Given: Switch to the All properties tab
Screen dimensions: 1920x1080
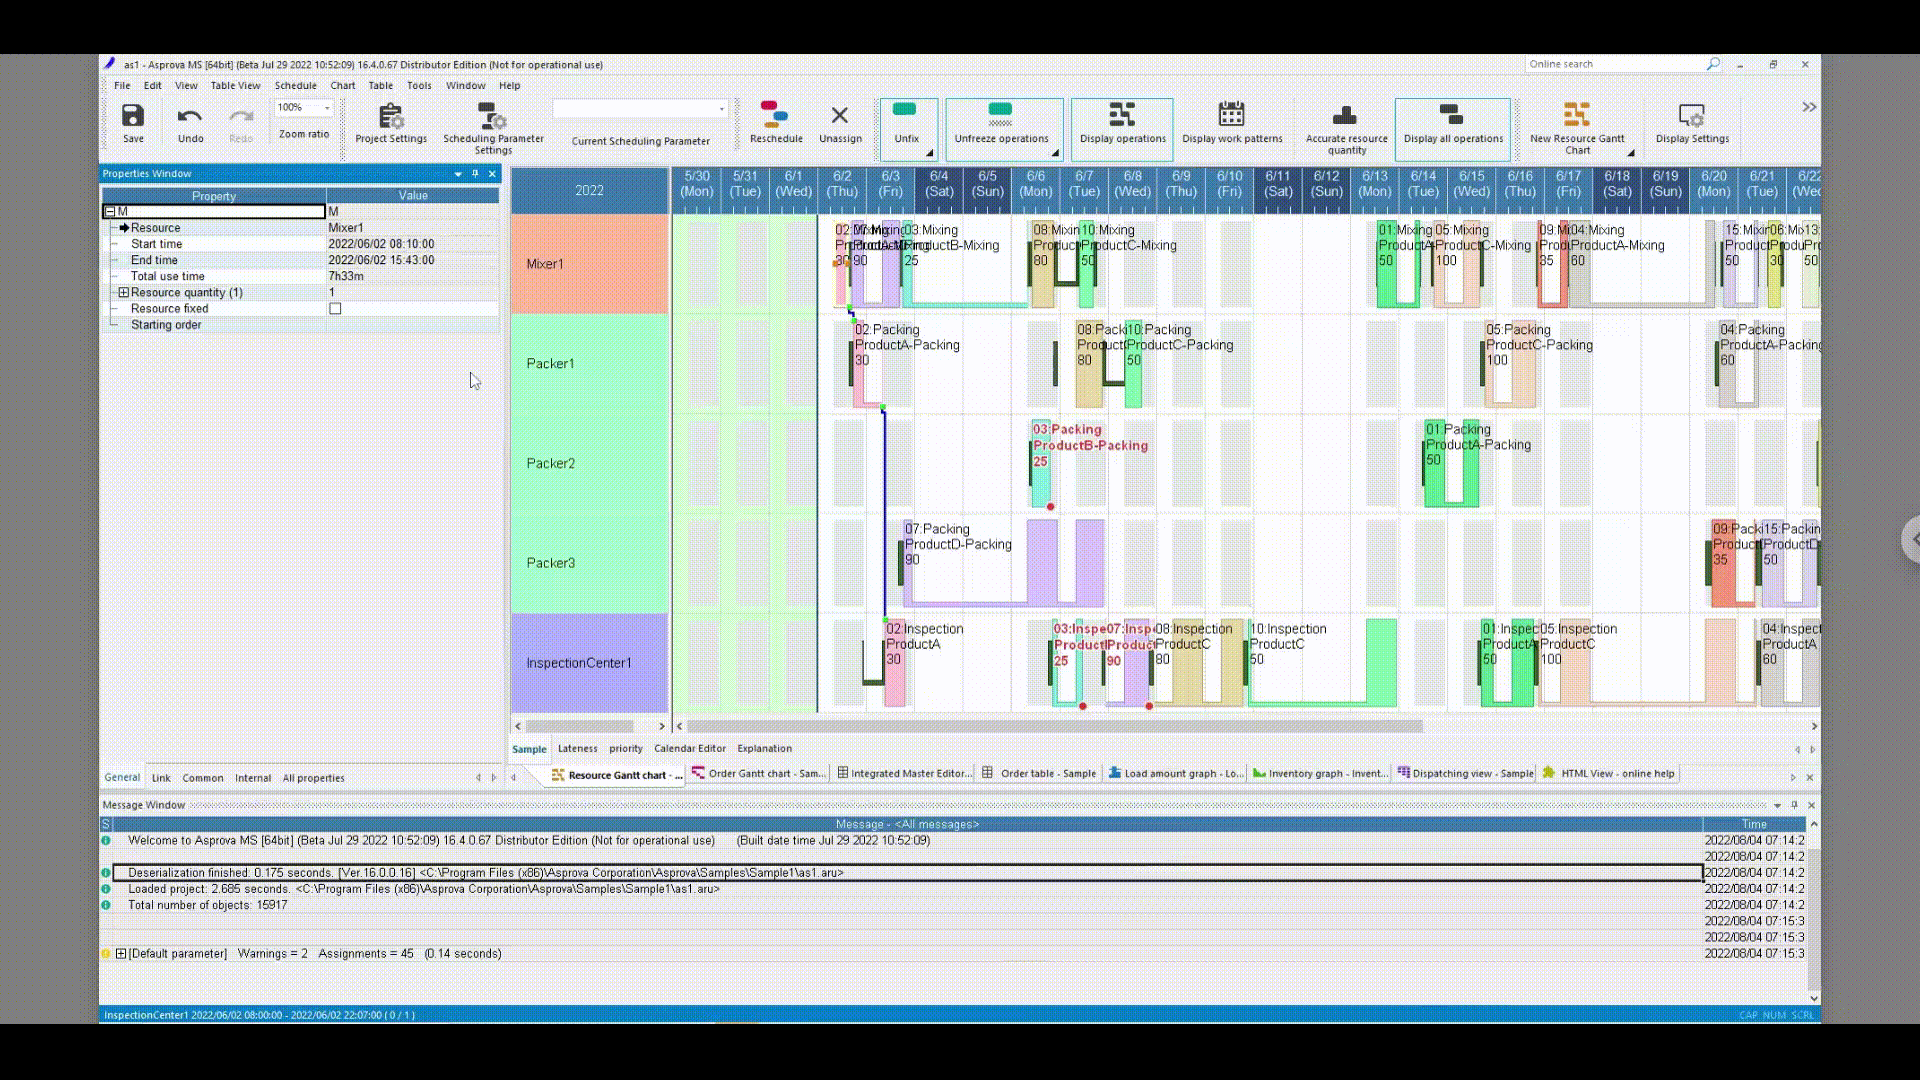Looking at the screenshot, I should pyautogui.click(x=313, y=778).
